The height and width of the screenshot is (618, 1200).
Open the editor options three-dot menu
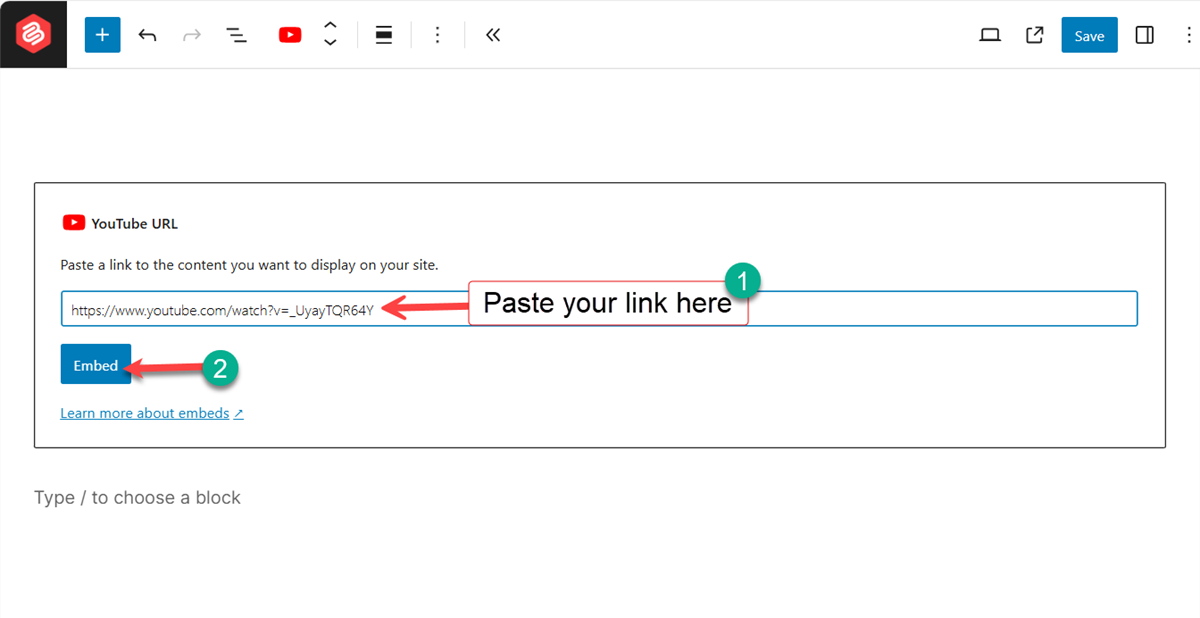click(x=1188, y=34)
